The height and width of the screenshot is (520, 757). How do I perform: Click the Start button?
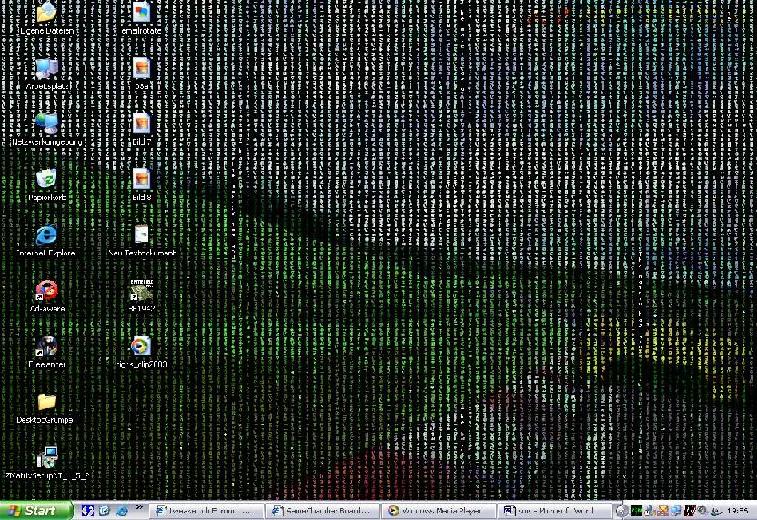[33, 510]
